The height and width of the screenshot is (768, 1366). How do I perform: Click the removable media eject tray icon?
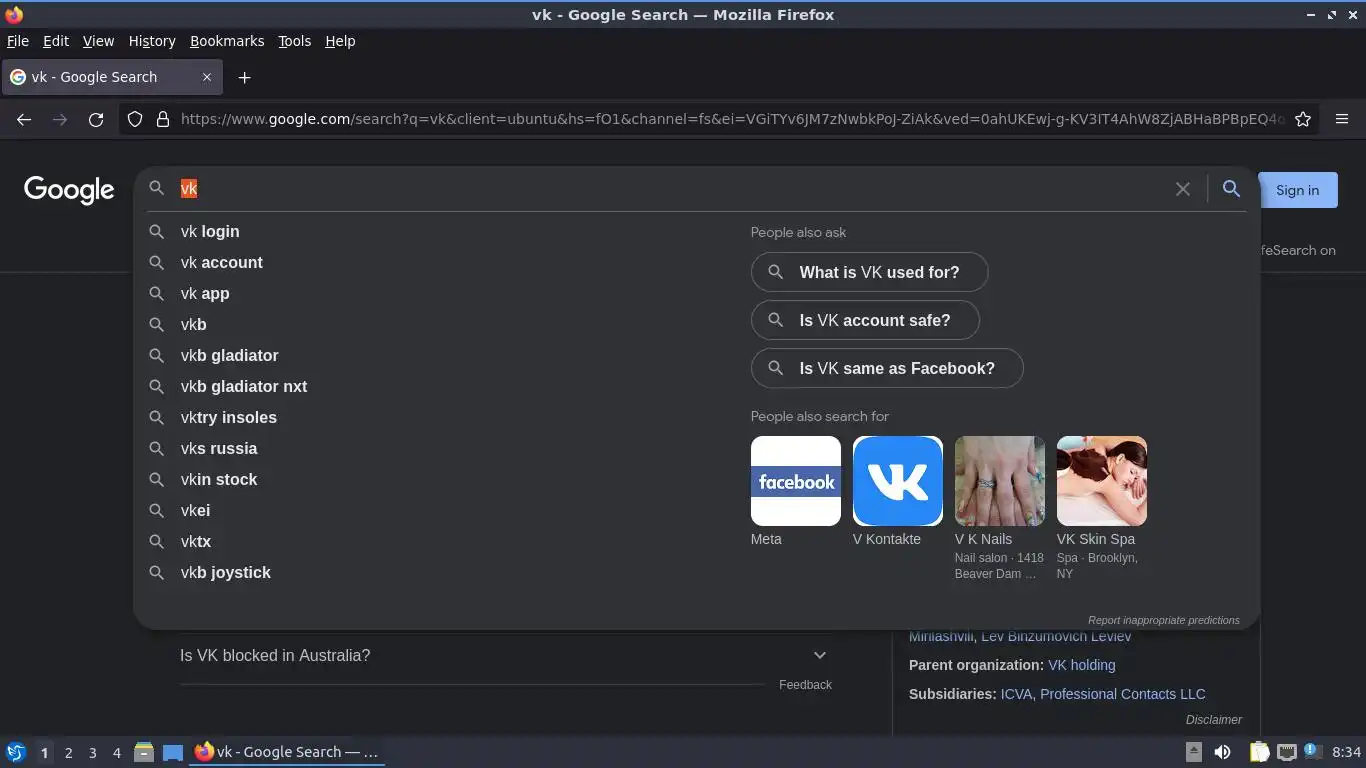point(1194,752)
